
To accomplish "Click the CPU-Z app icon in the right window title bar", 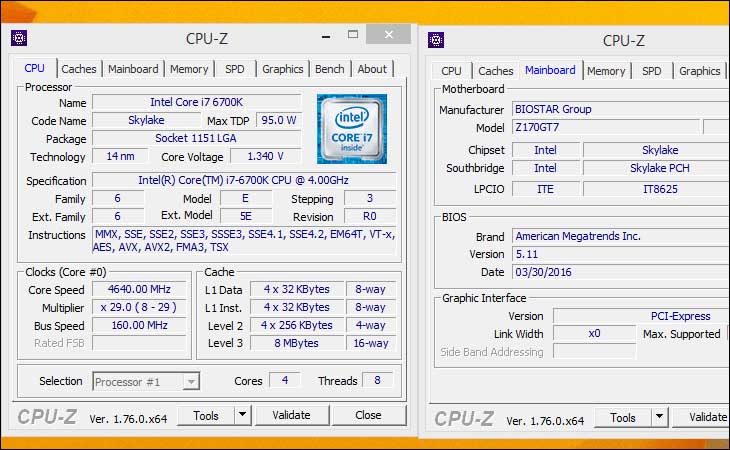I will pos(436,40).
